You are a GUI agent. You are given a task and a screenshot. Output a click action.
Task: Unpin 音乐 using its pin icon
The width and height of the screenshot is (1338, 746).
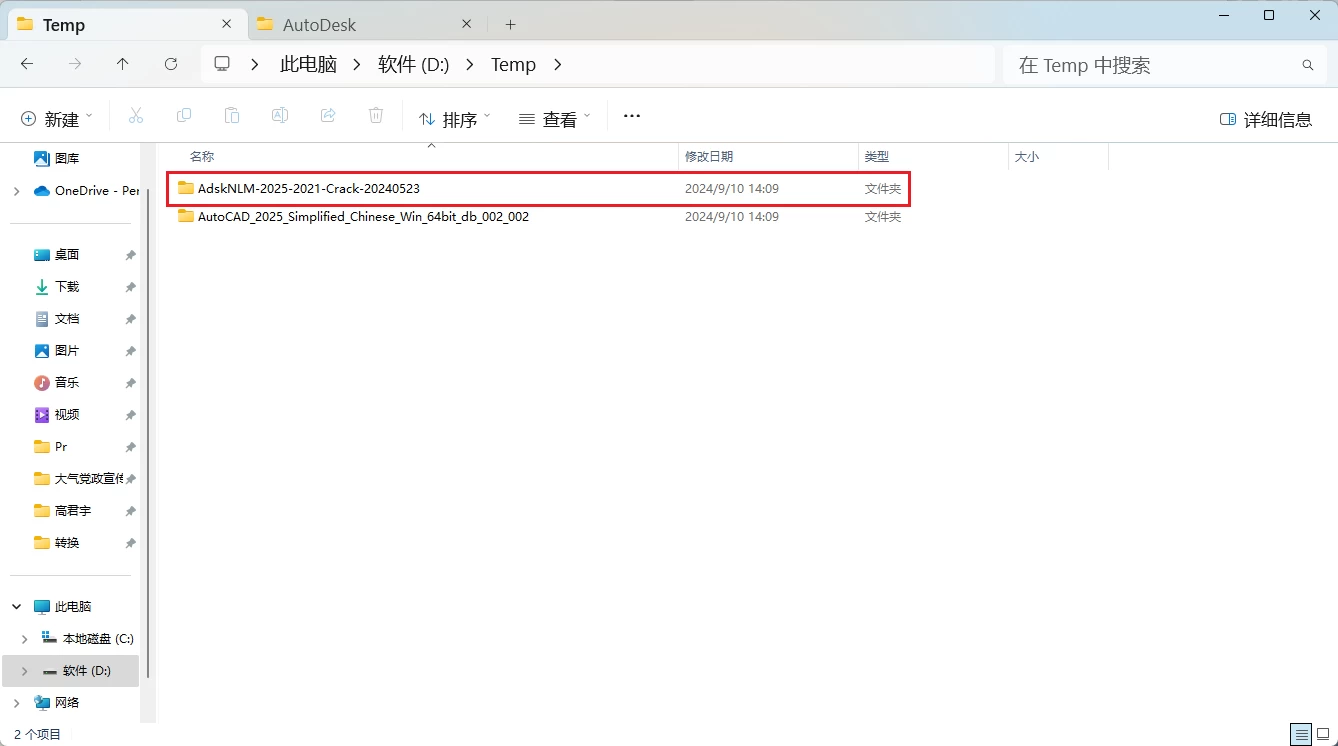130,383
